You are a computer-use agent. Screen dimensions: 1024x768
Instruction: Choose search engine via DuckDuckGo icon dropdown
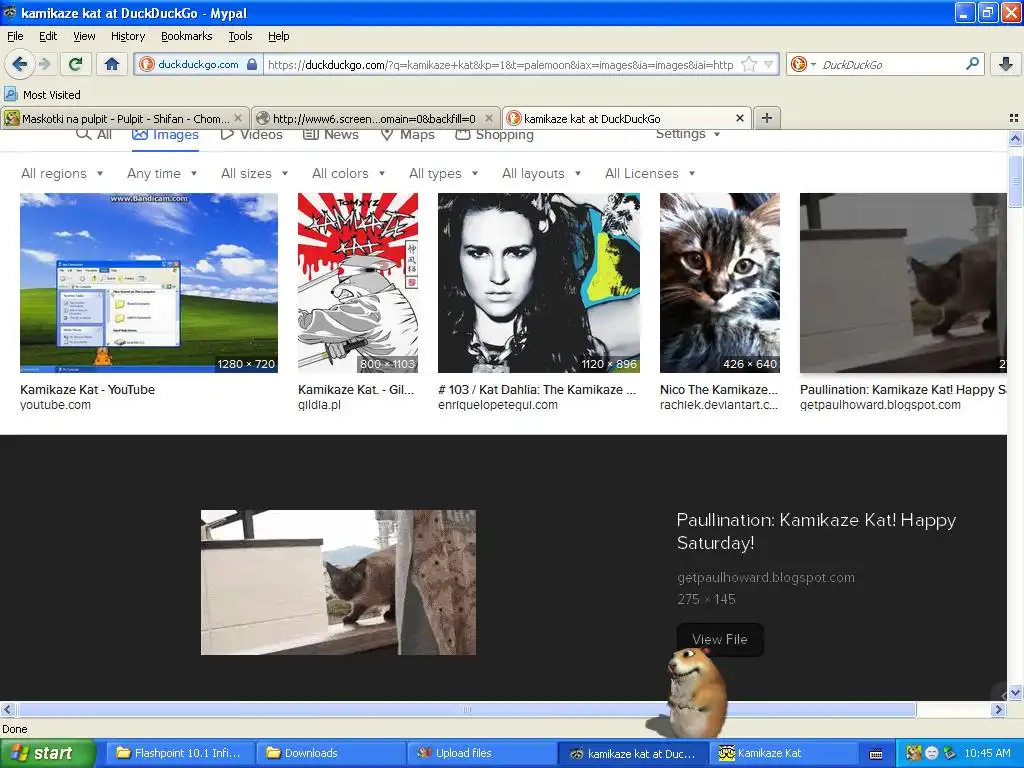point(803,64)
